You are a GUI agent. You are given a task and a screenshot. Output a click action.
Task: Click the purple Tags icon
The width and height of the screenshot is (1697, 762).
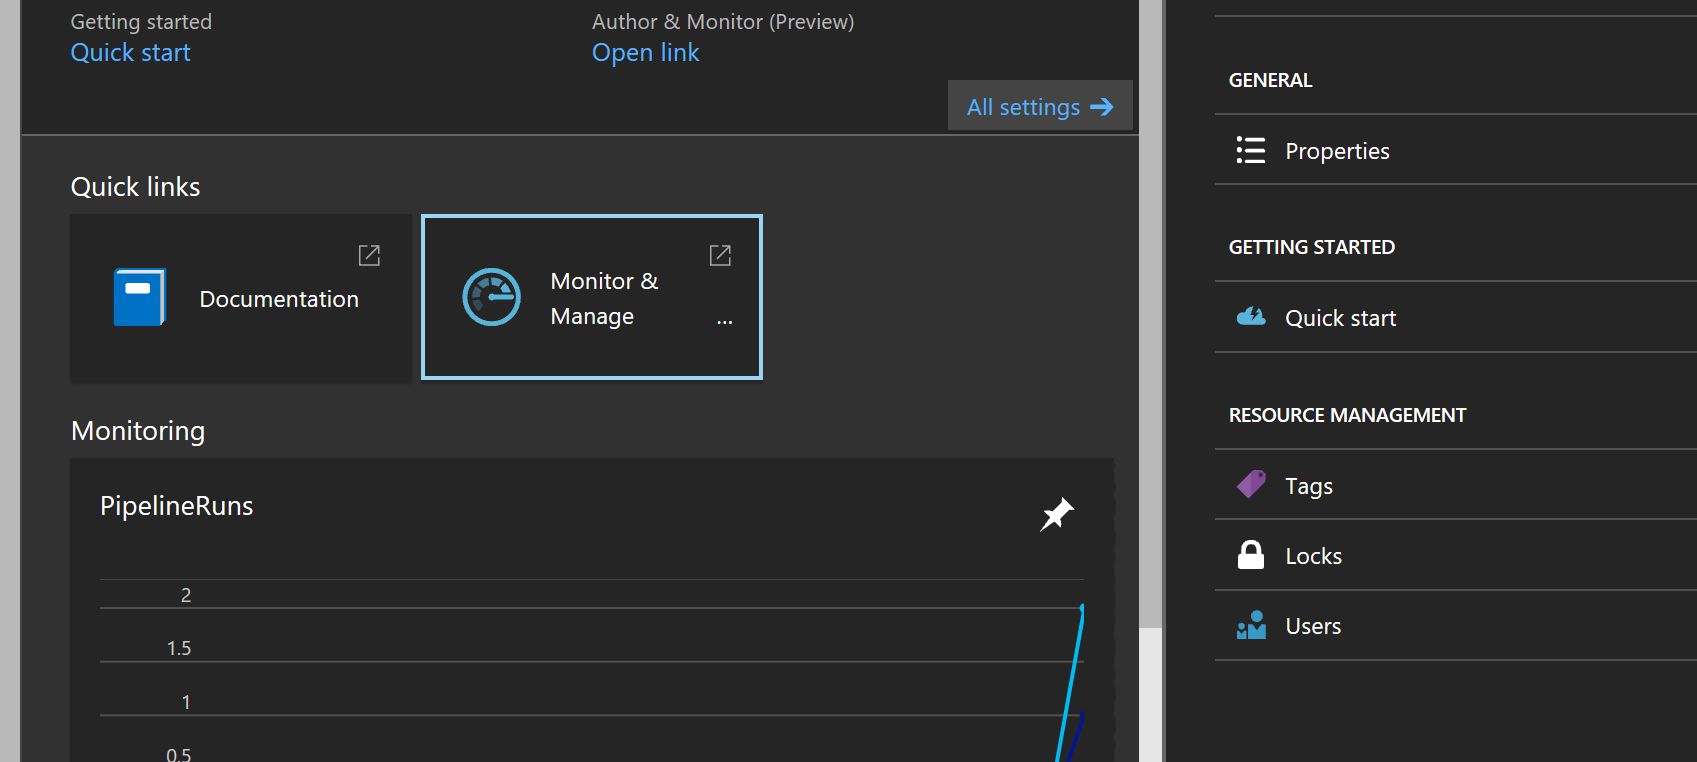[1251, 485]
